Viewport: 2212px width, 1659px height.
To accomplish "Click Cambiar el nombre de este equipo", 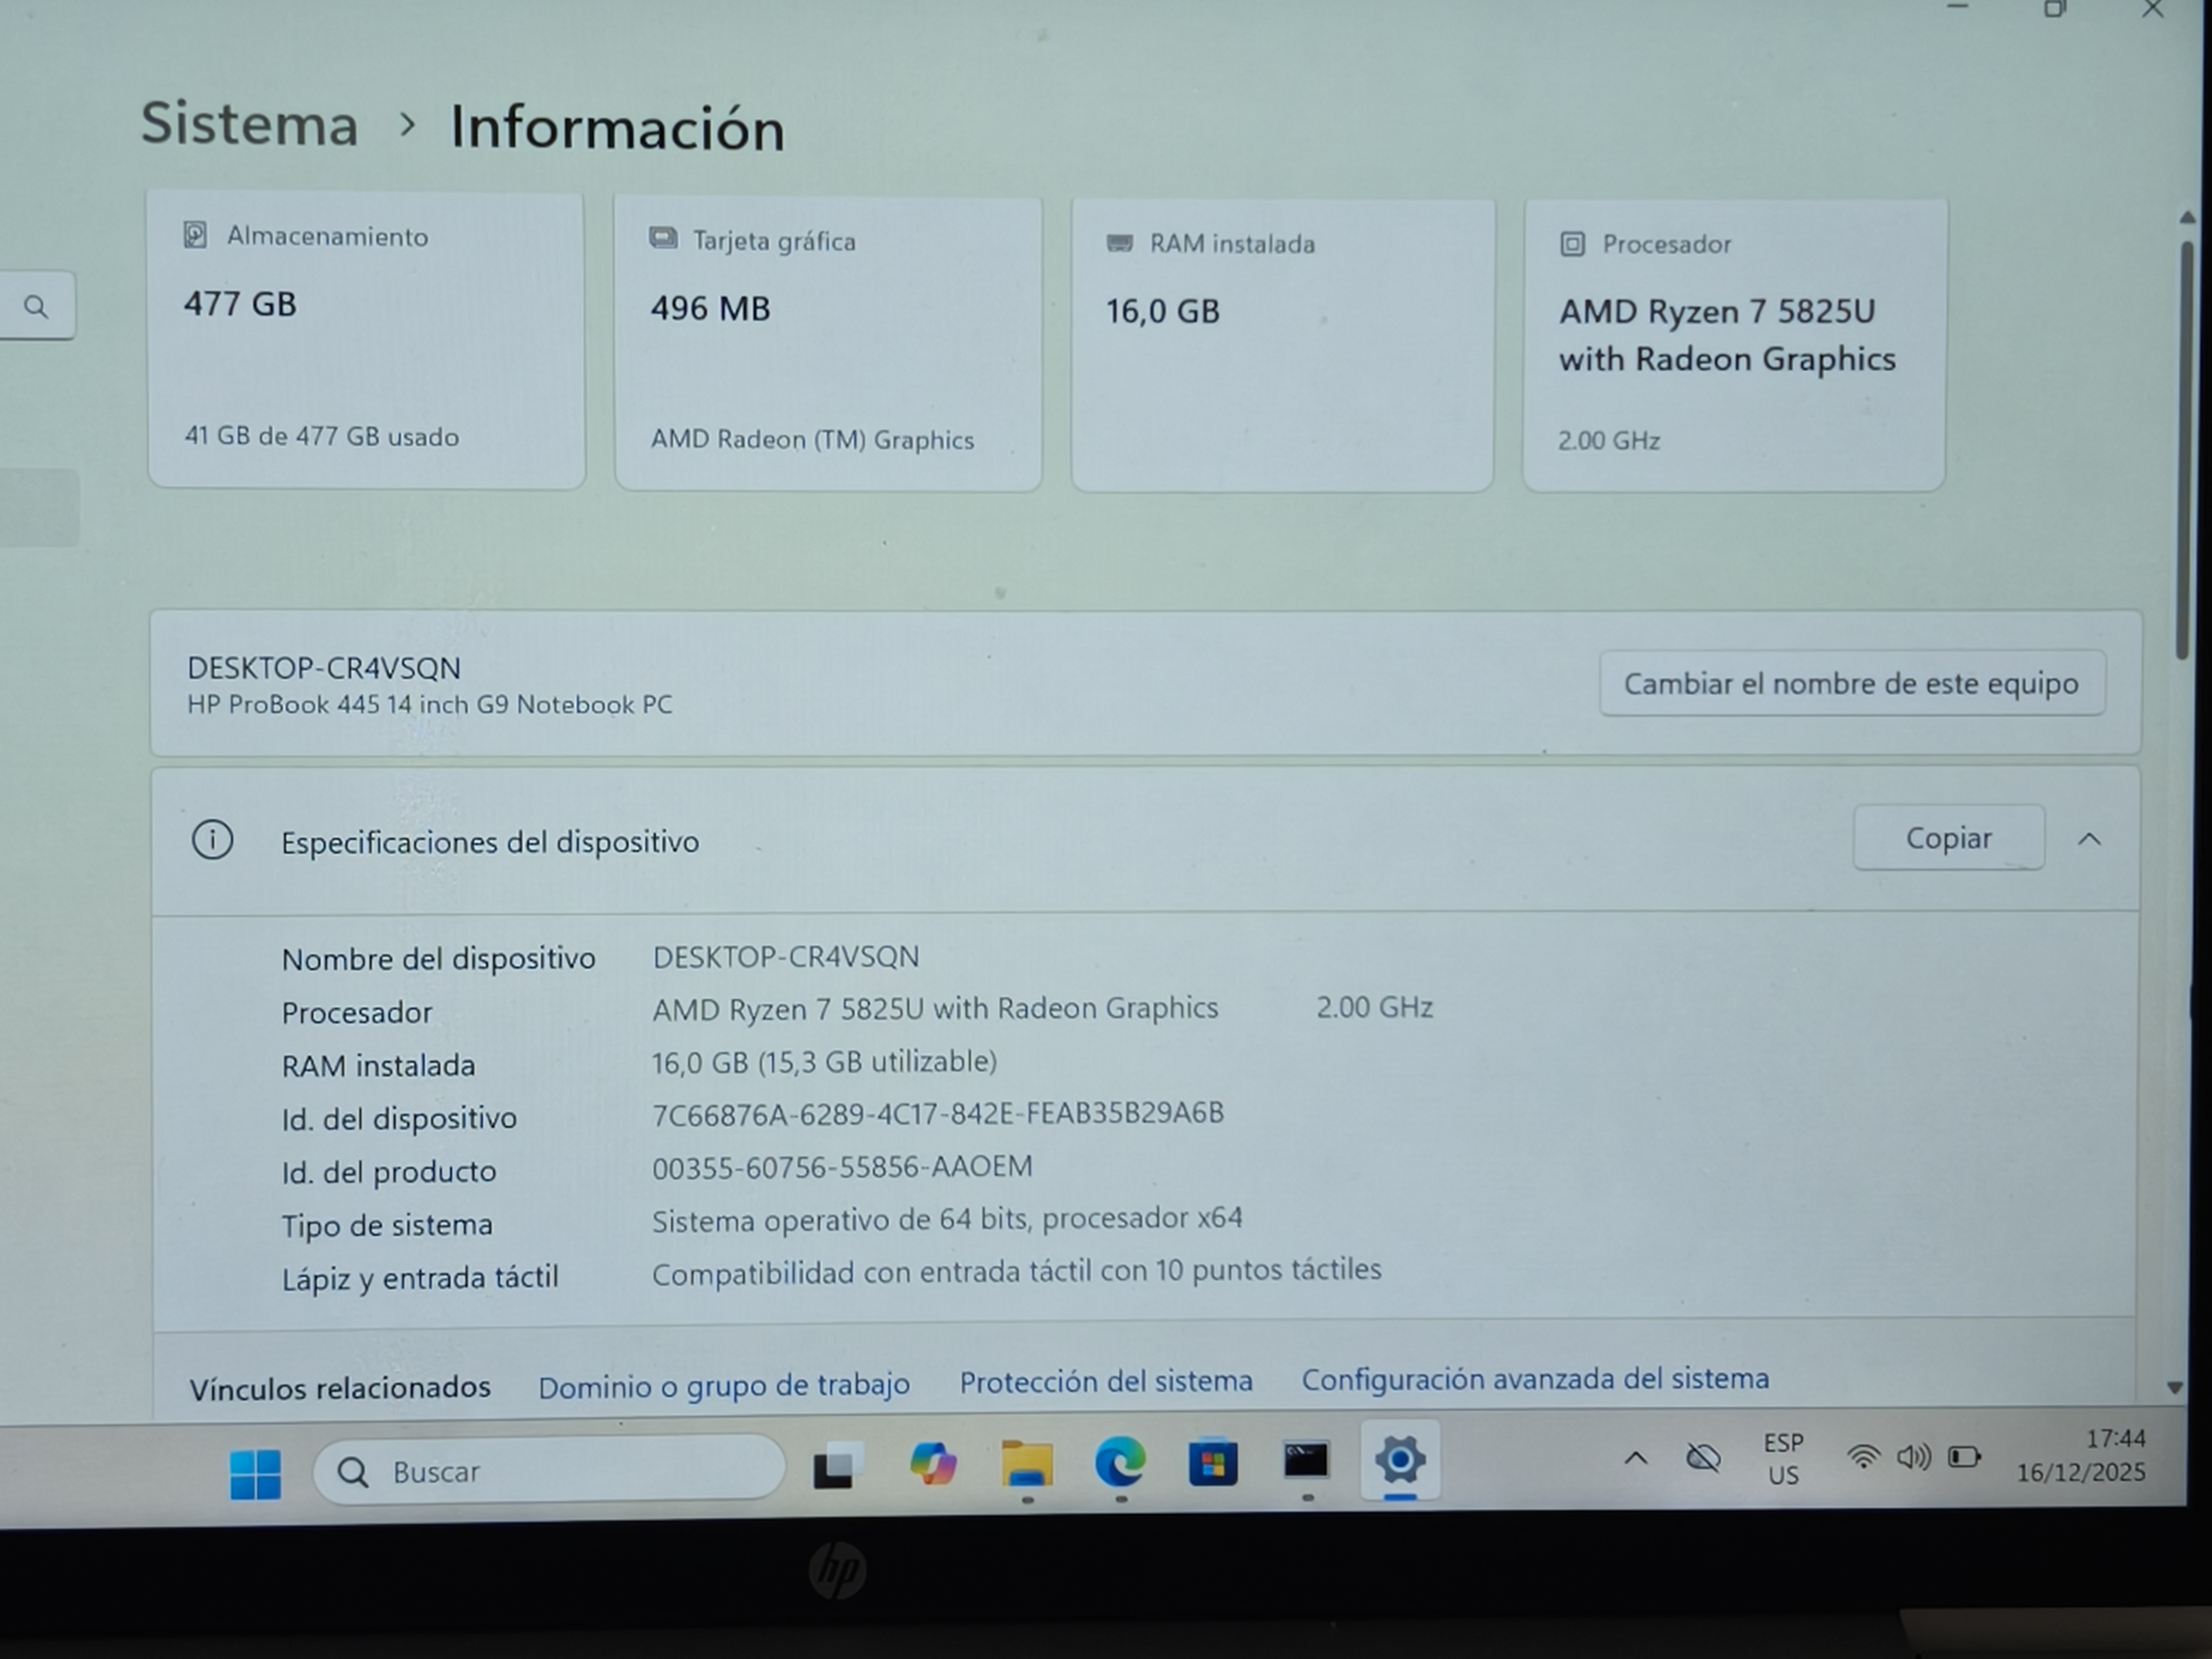I will [x=1851, y=684].
